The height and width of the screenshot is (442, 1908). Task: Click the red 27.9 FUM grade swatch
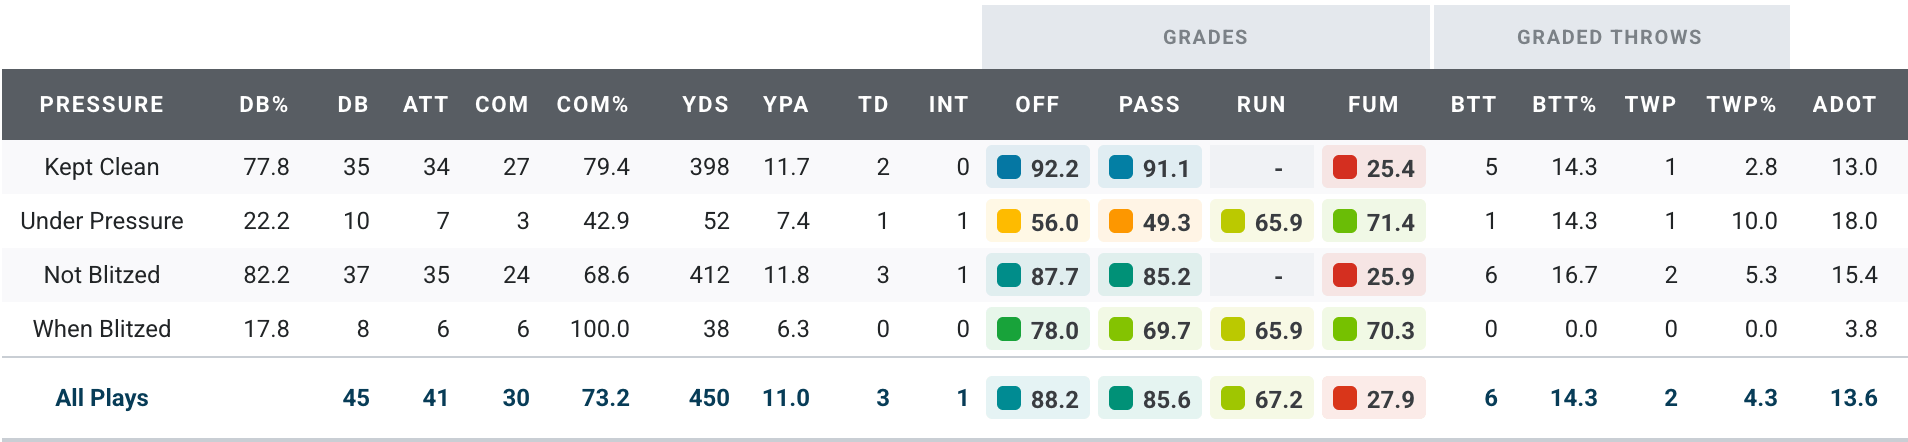1345,399
